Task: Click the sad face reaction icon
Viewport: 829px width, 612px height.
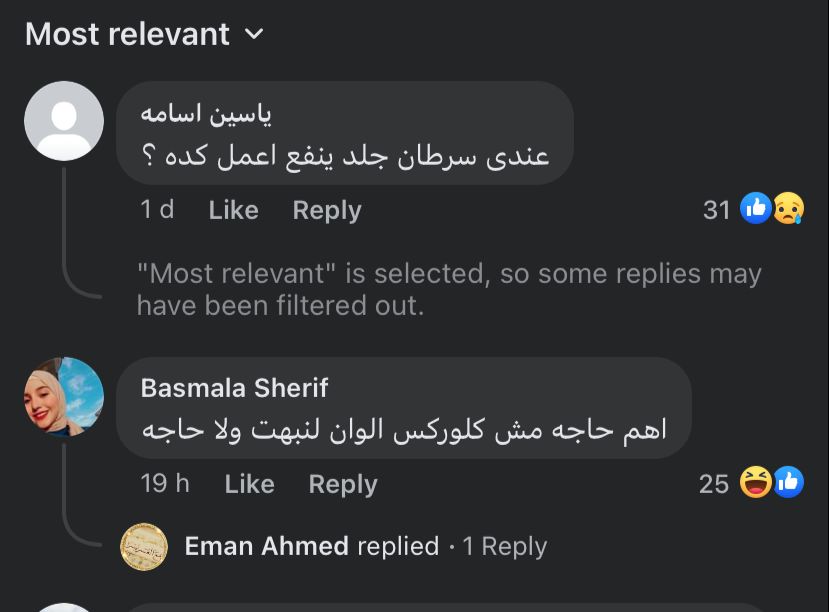Action: pyautogui.click(x=788, y=208)
